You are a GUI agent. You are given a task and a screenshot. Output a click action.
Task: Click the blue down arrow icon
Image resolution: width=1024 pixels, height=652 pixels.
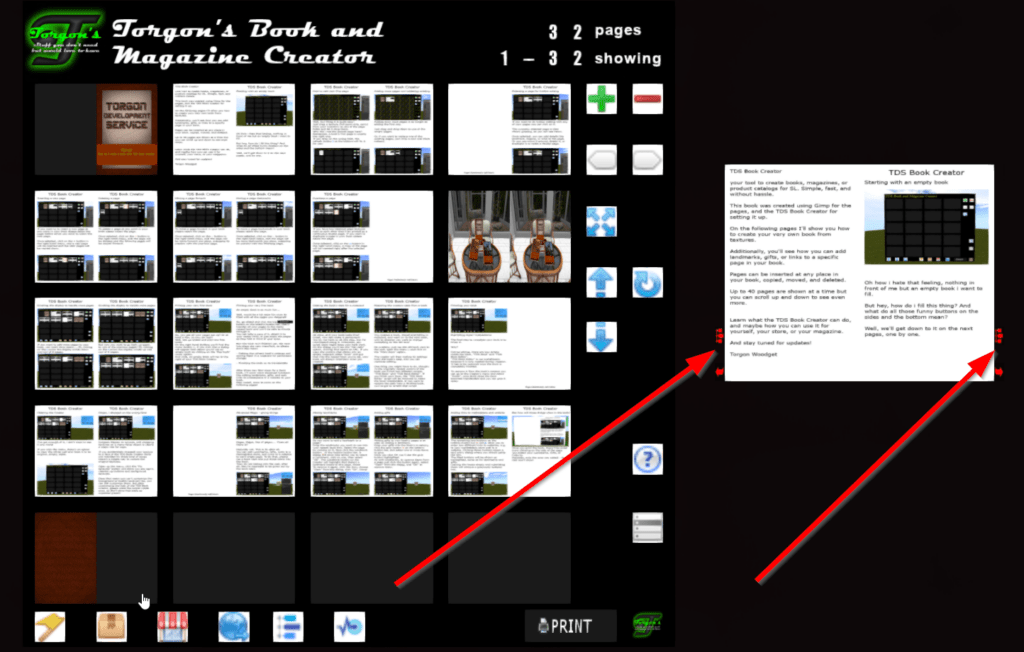601,337
